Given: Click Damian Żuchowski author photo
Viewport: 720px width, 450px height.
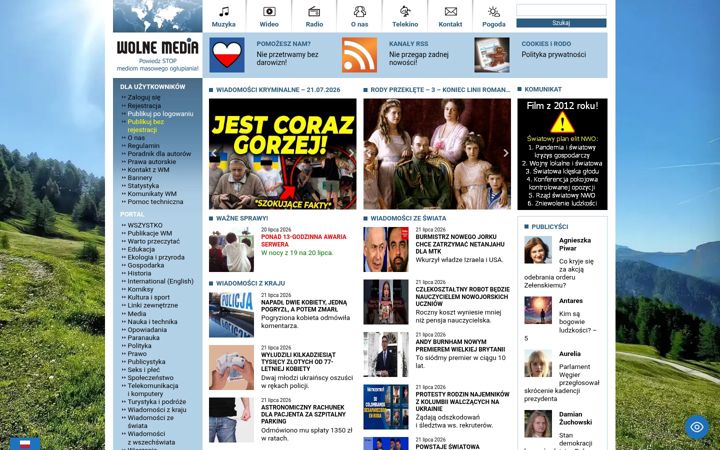Looking at the screenshot, I should [x=538, y=424].
